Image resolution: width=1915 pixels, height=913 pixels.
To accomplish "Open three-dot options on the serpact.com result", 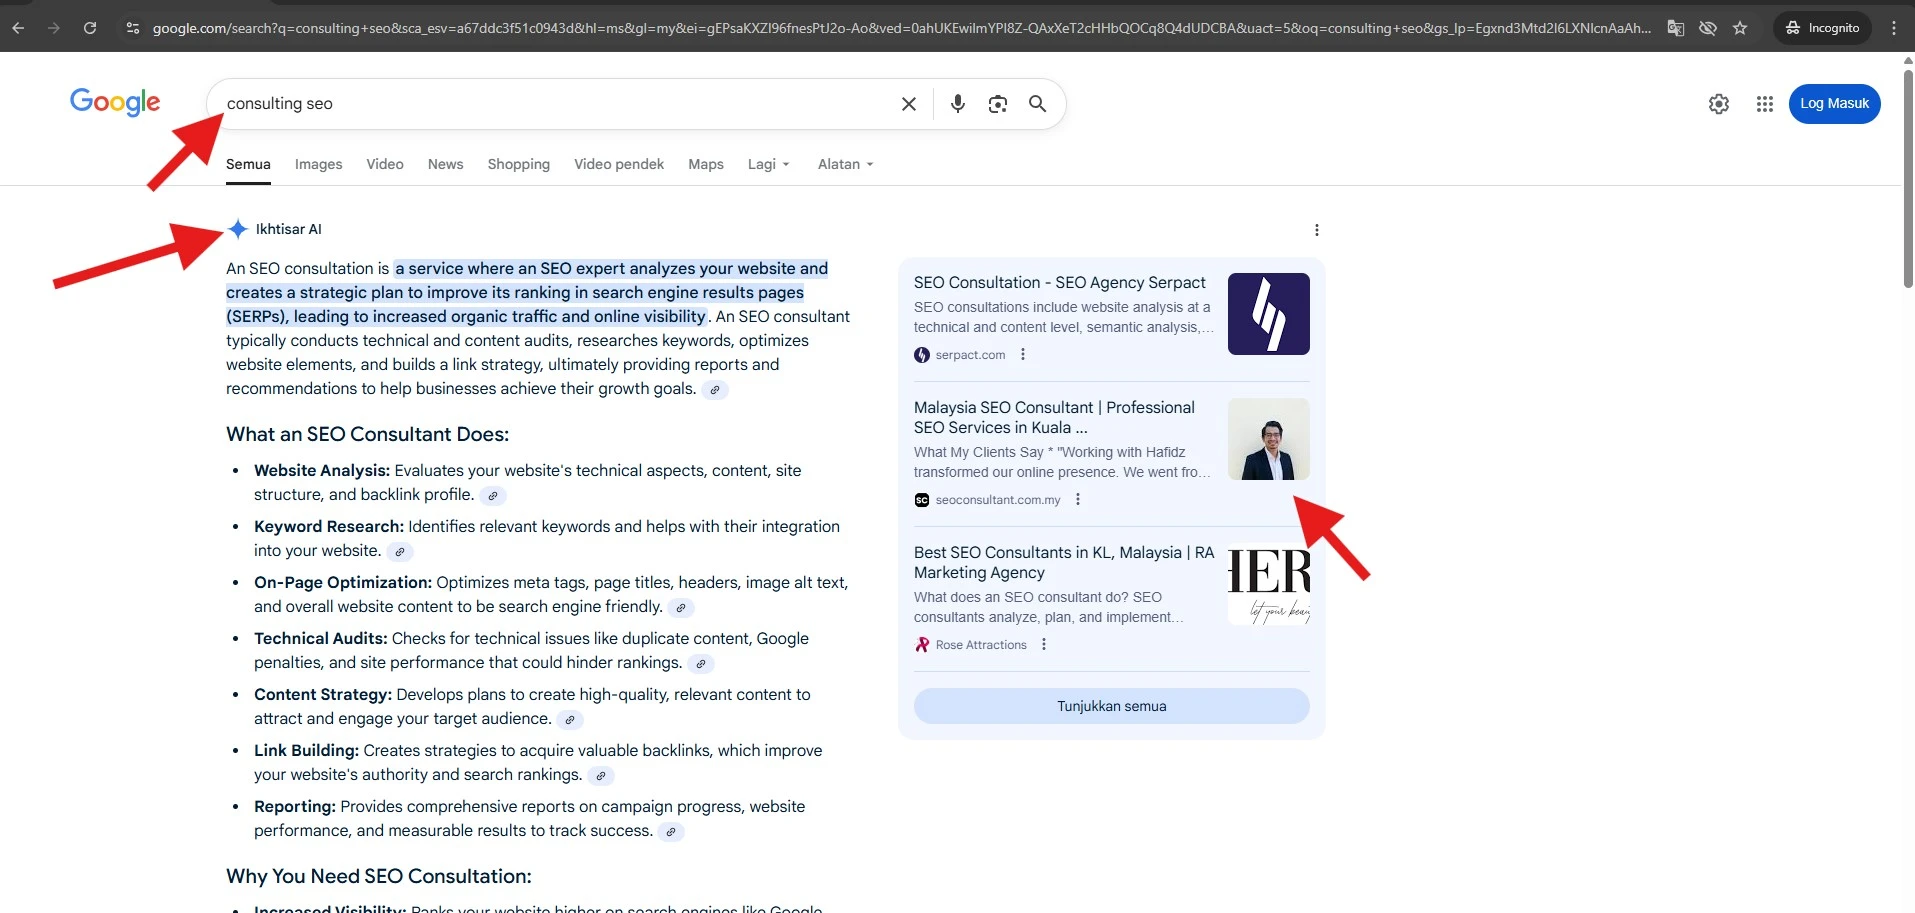I will pyautogui.click(x=1022, y=355).
